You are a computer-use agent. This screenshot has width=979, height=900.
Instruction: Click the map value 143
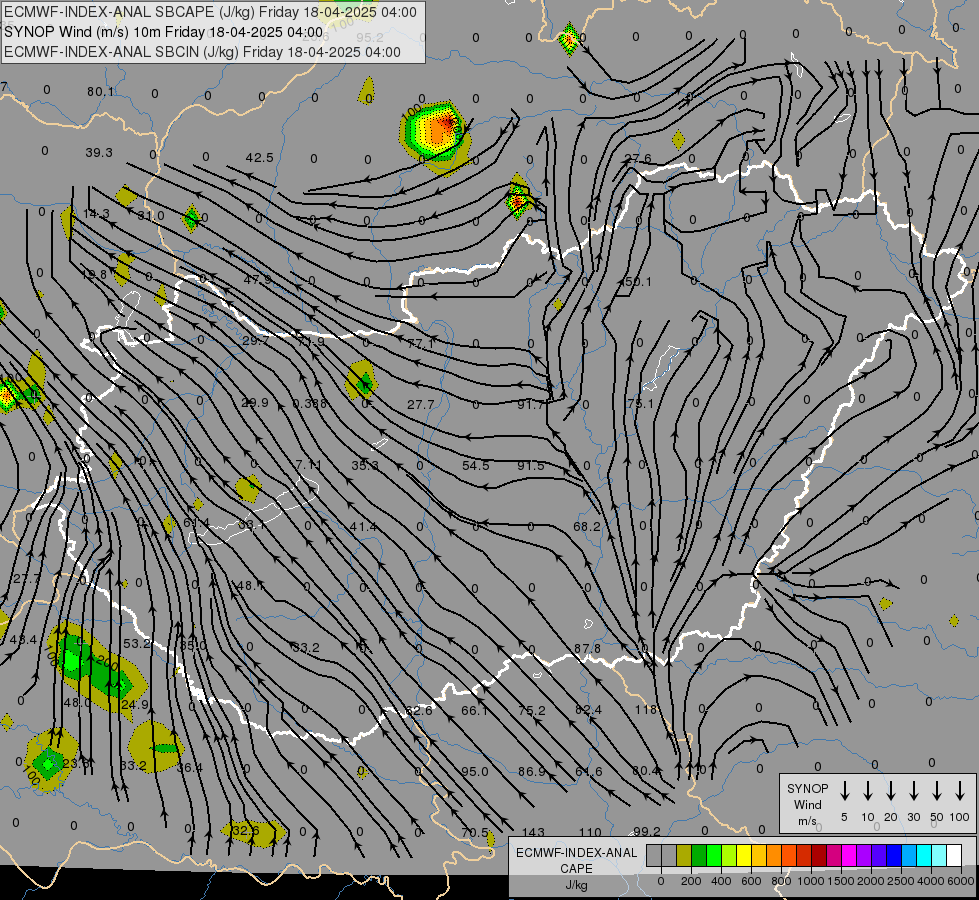pos(533,833)
